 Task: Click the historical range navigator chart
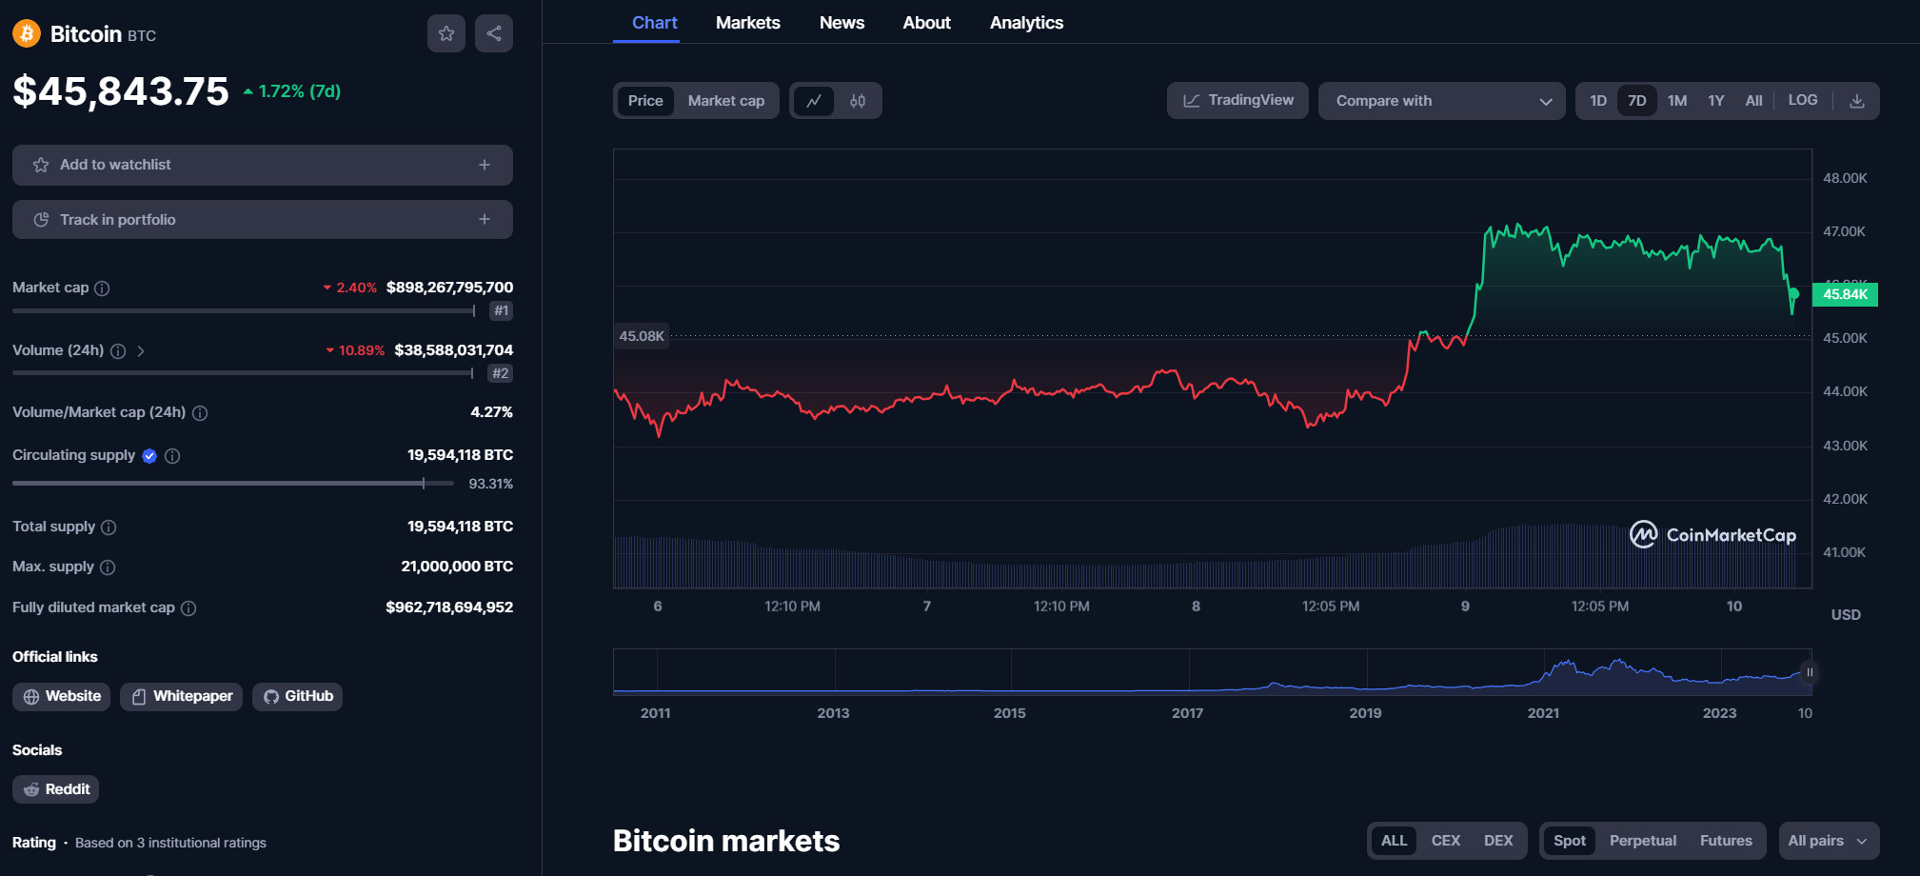click(x=1212, y=672)
